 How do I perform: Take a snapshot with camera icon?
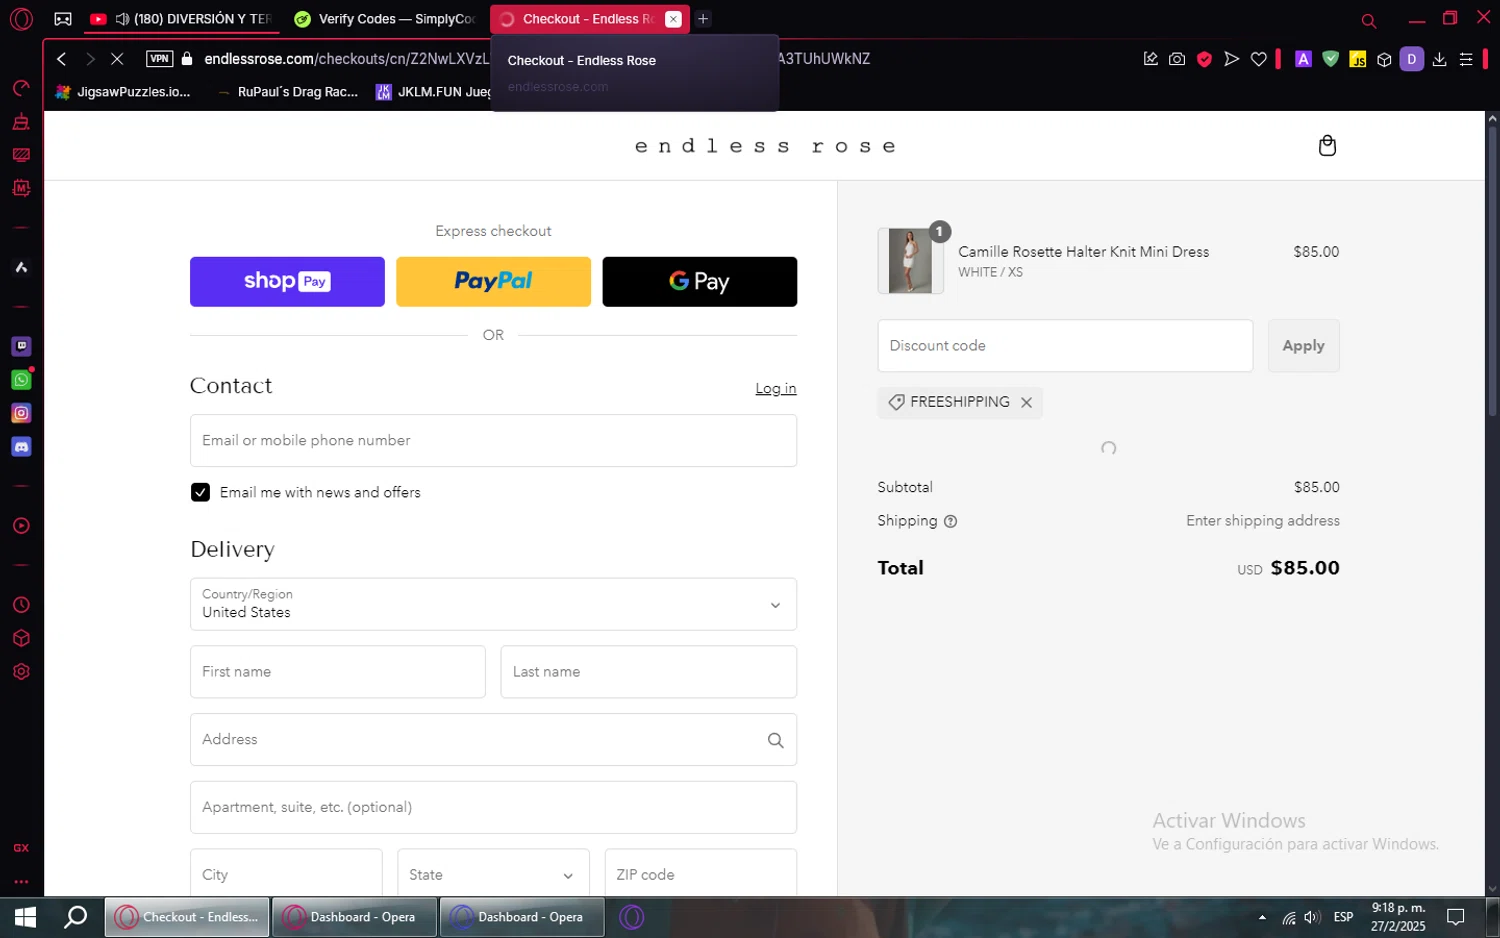(1177, 59)
